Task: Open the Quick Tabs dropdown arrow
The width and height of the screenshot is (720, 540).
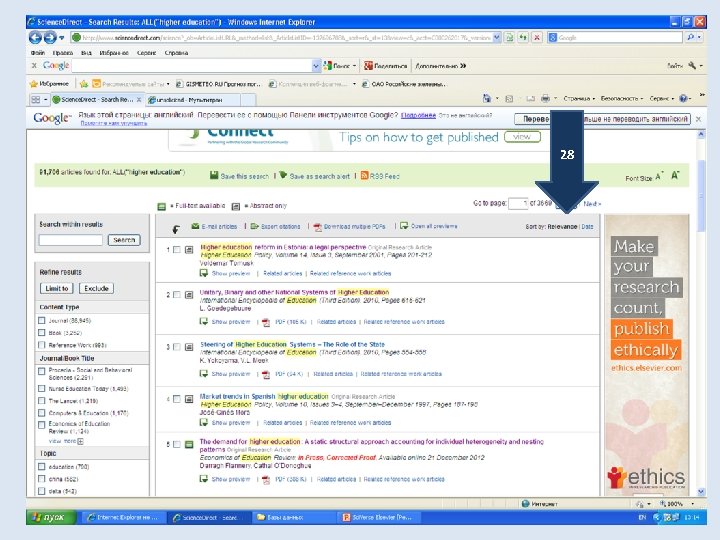Action: [45, 99]
